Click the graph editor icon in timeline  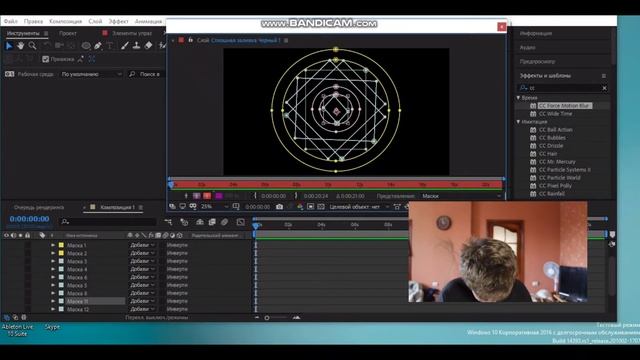point(241,222)
